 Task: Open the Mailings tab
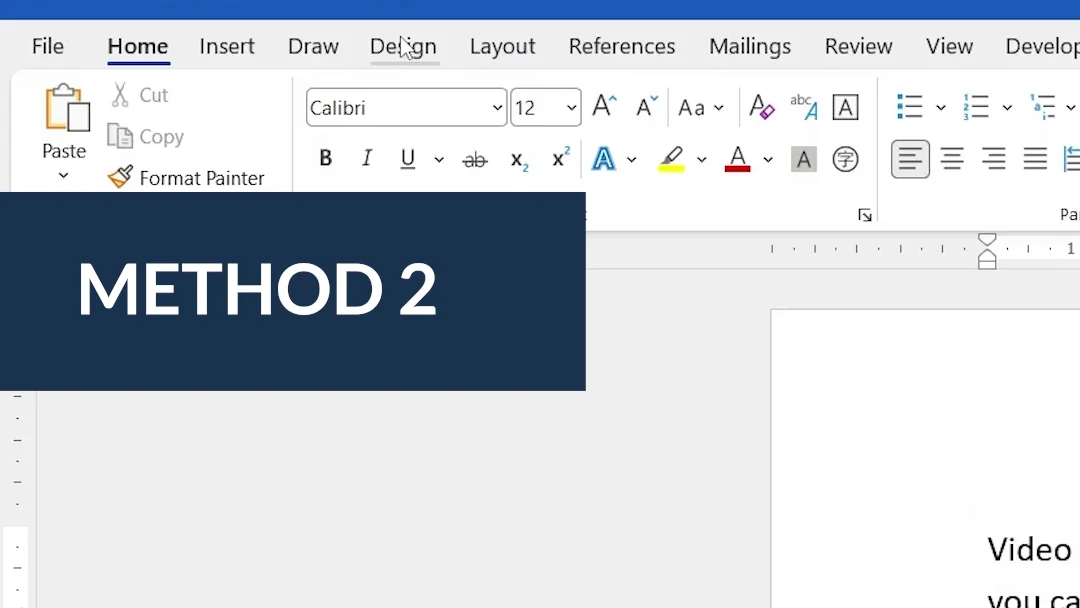click(x=749, y=46)
